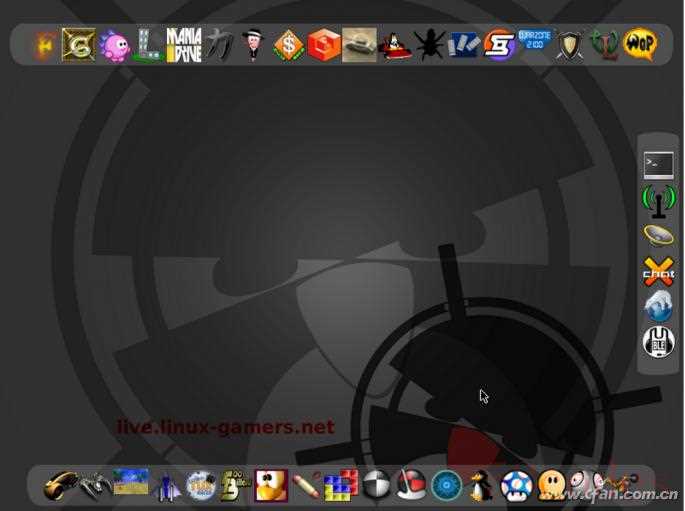Launch the black spider icon game
Image resolution: width=685 pixels, height=511 pixels.
pos(430,45)
